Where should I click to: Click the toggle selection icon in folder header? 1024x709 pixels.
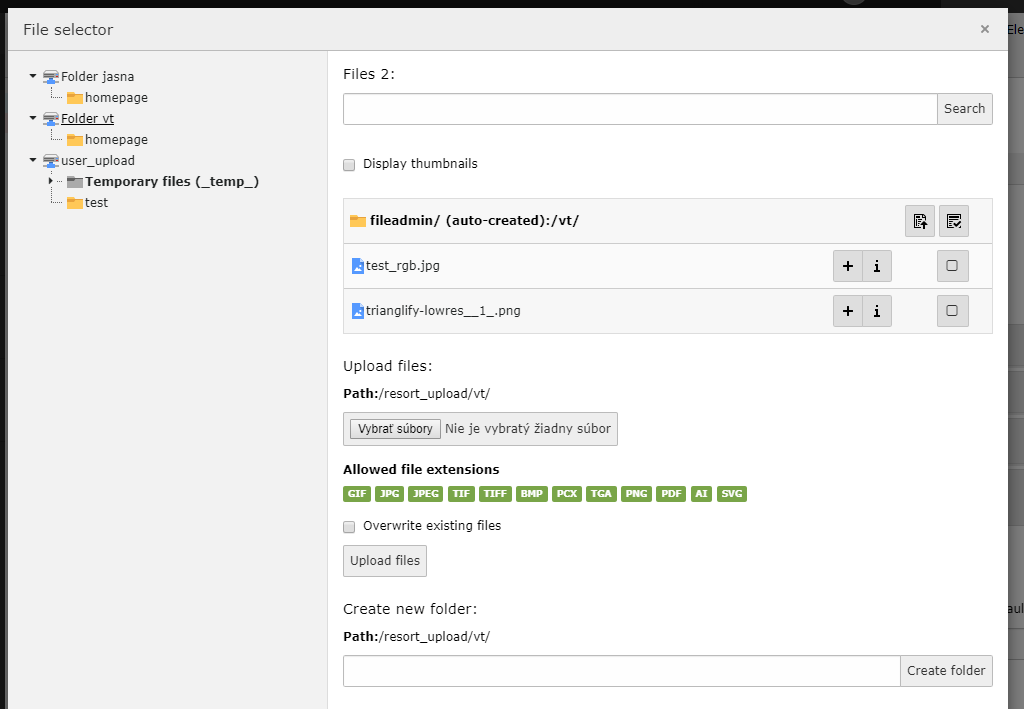click(953, 221)
